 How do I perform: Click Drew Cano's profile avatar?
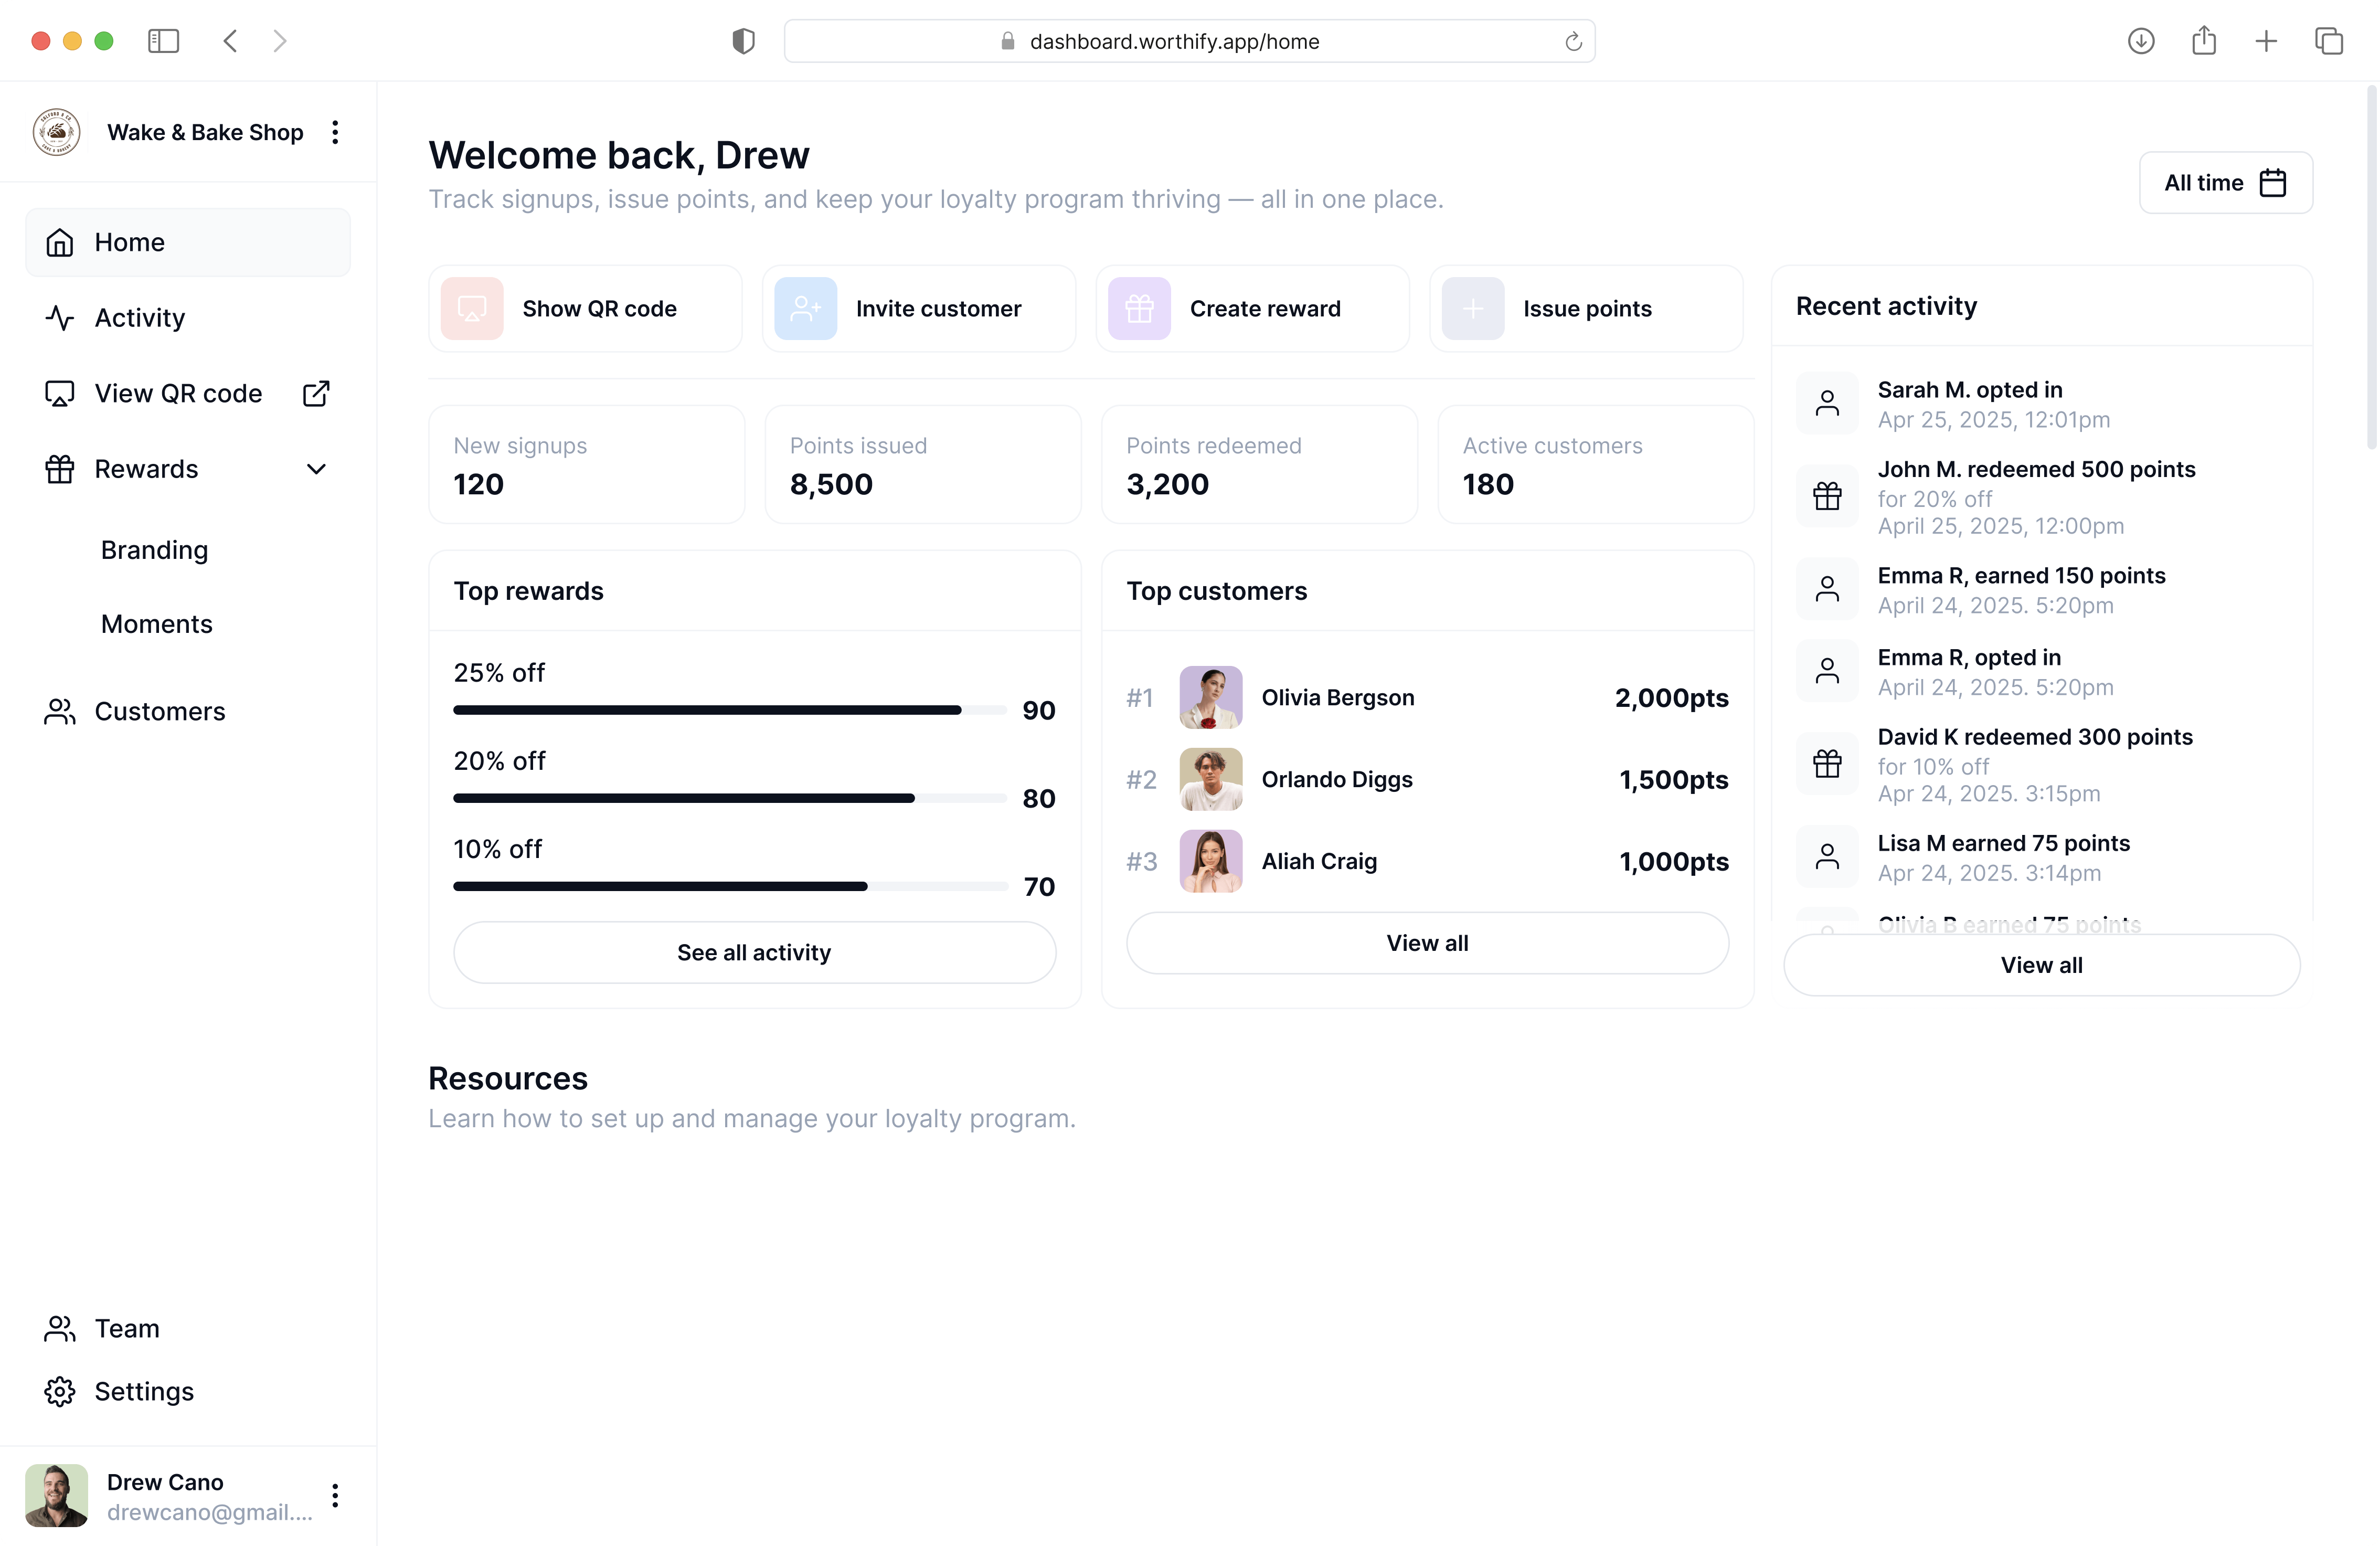[x=56, y=1495]
